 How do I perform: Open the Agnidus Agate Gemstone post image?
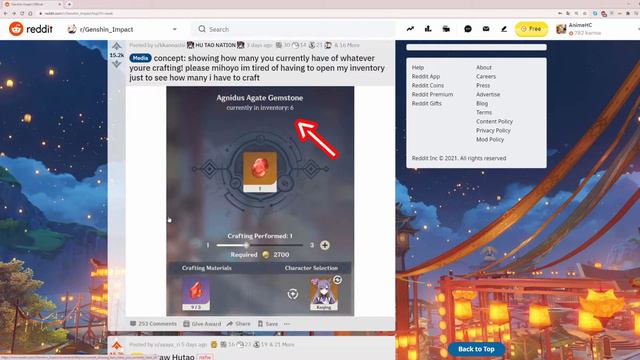260,201
